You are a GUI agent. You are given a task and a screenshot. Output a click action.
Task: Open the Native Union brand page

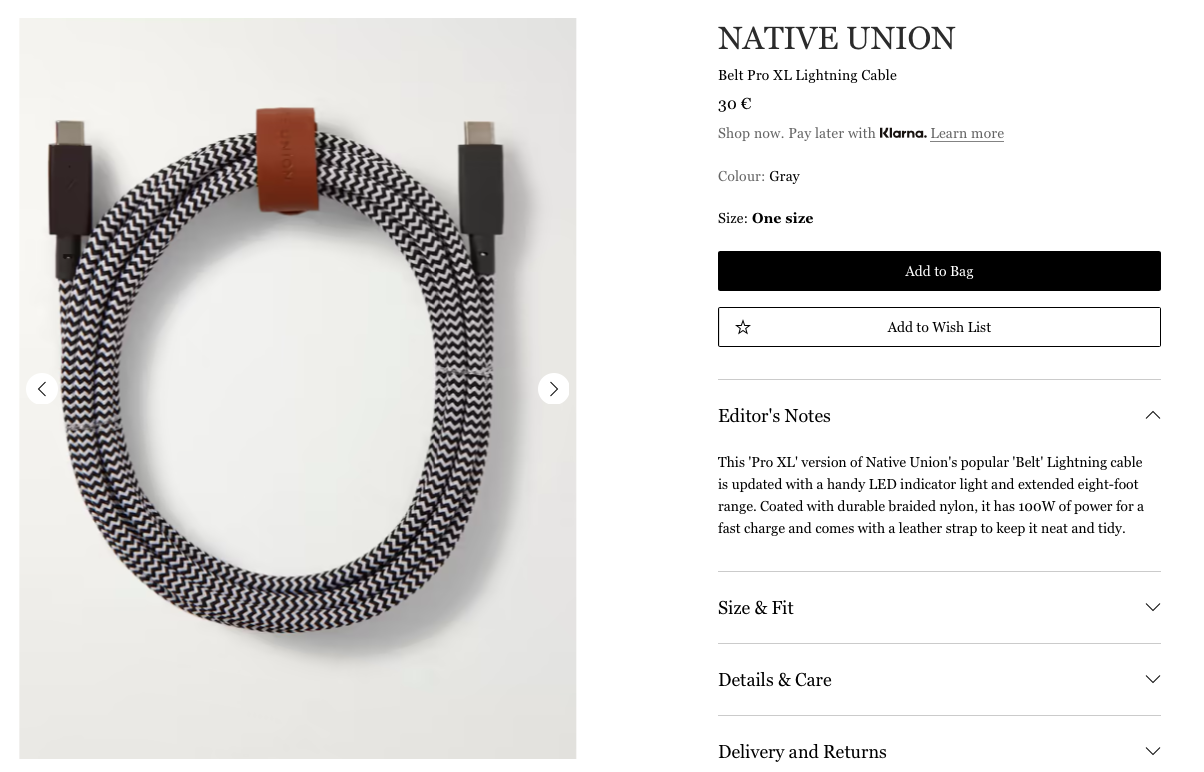(836, 39)
